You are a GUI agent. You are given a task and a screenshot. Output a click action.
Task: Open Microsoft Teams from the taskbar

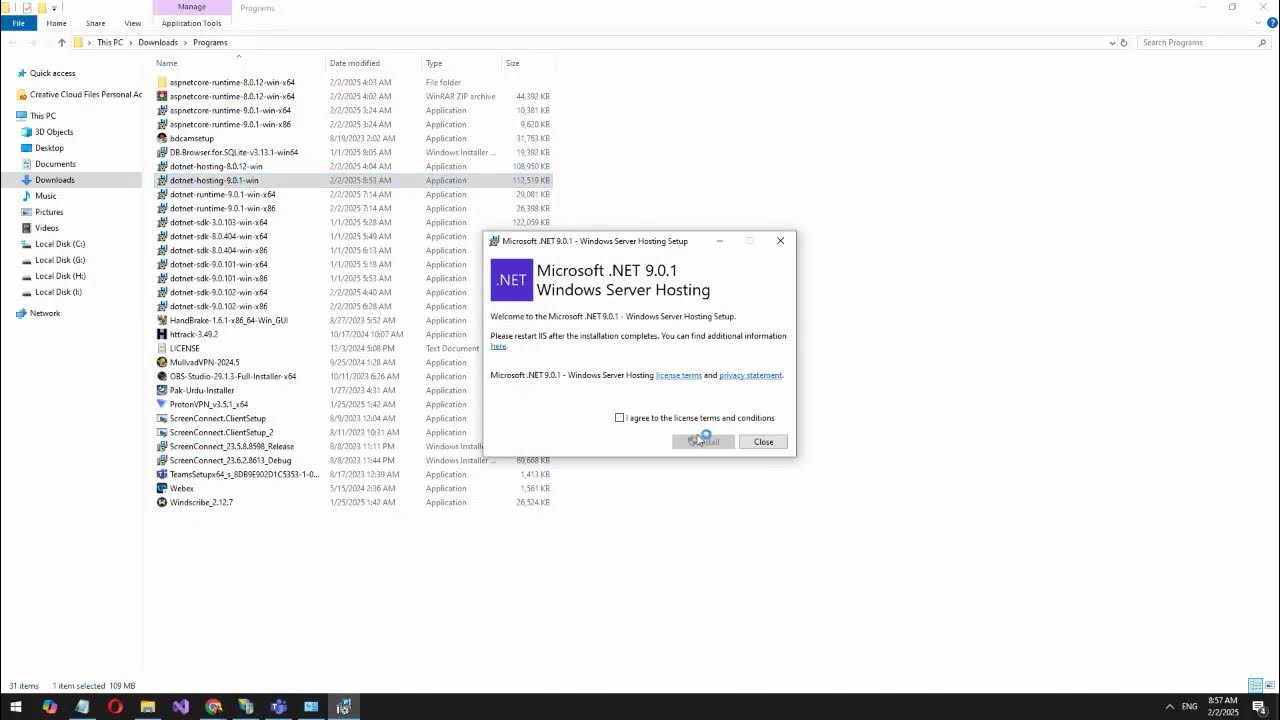click(278, 707)
